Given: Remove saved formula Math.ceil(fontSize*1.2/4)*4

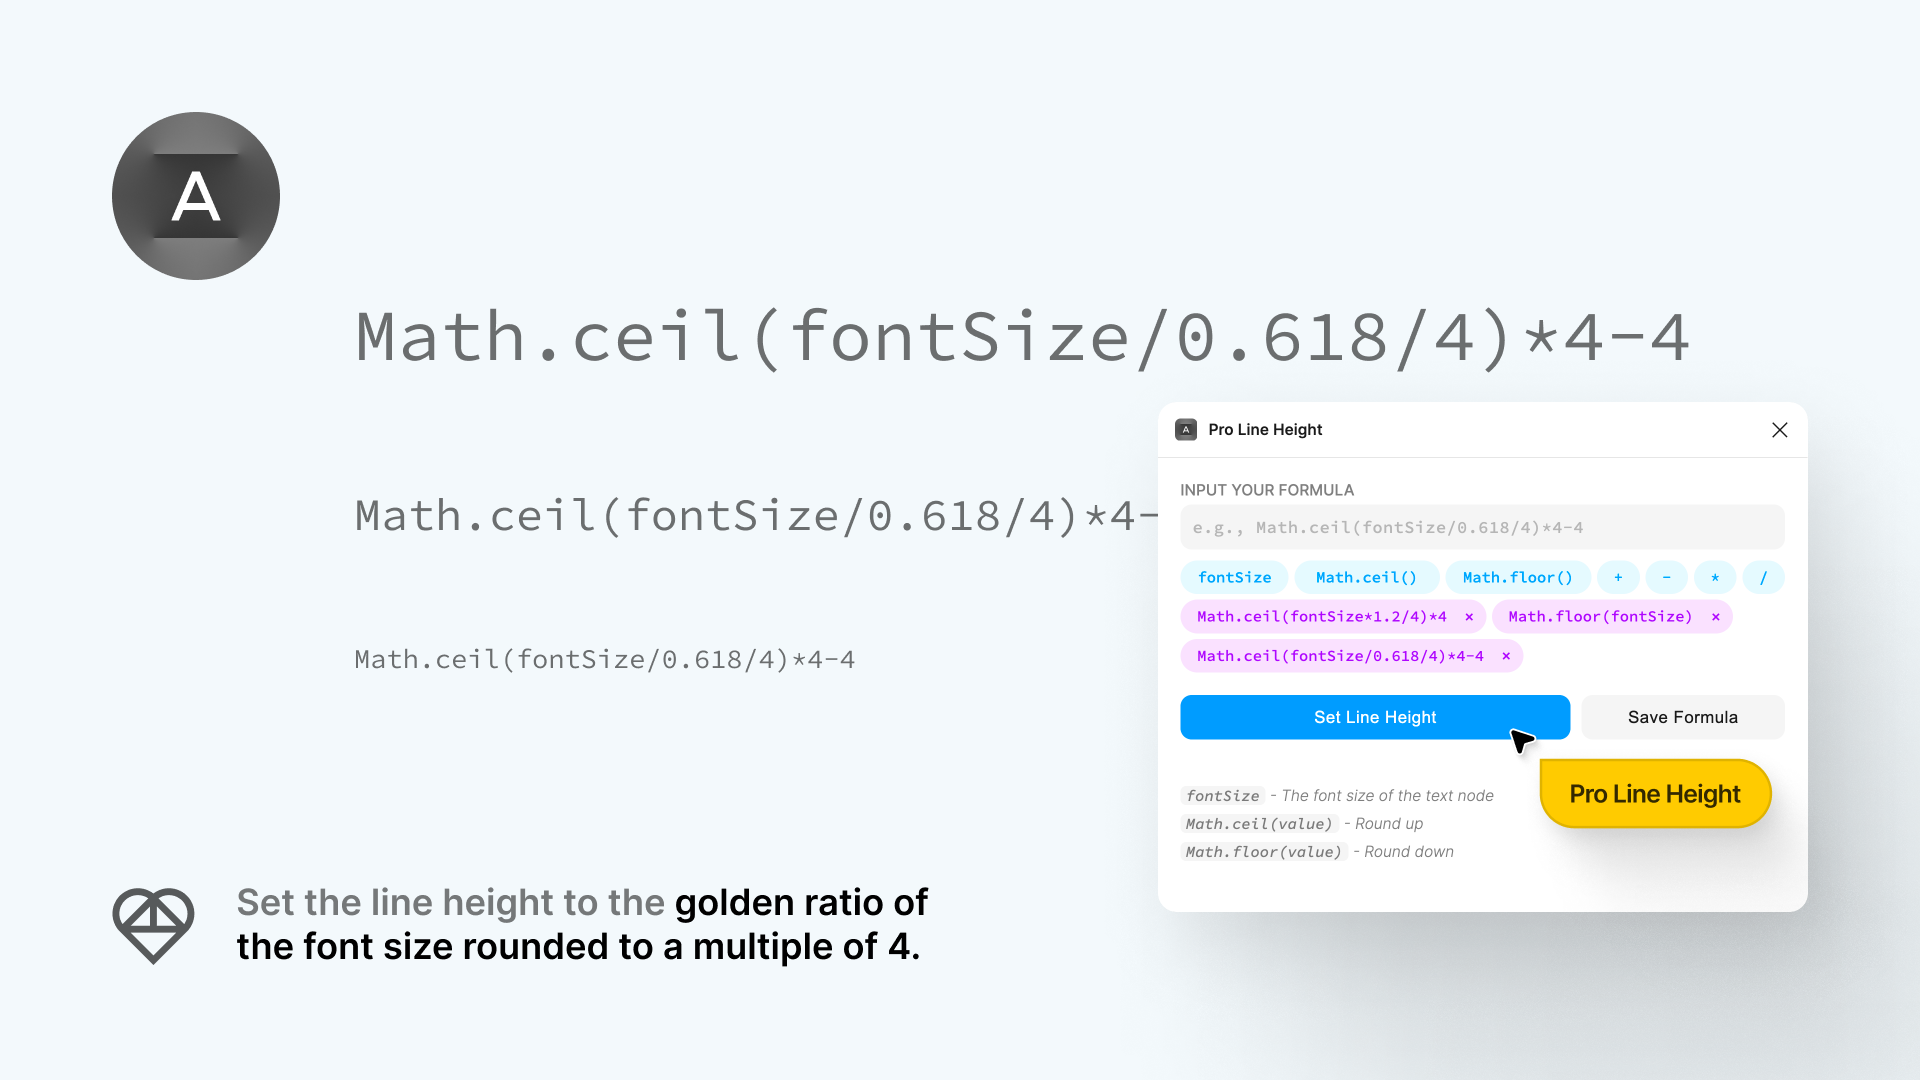Looking at the screenshot, I should coord(1469,617).
